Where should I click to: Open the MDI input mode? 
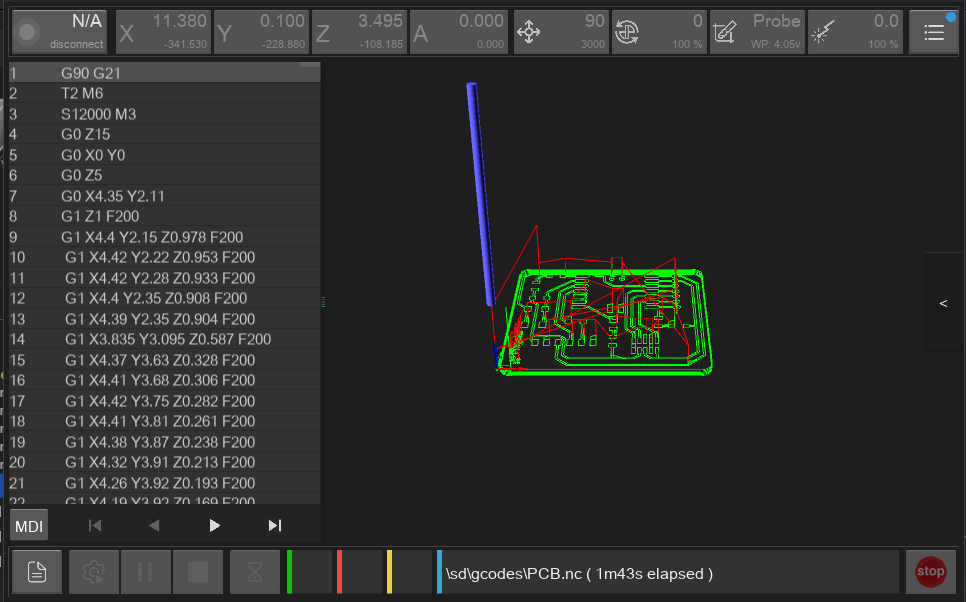(x=29, y=526)
